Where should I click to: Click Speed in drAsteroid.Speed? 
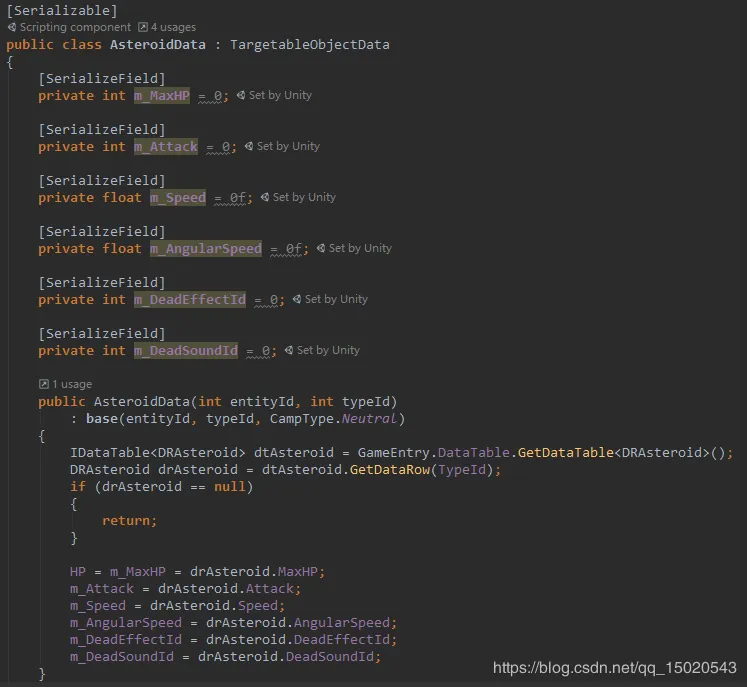point(258,606)
